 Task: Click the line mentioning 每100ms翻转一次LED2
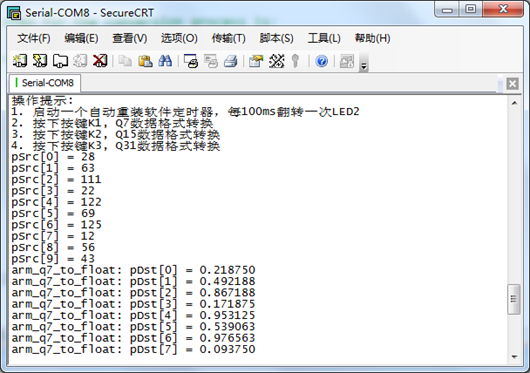[x=185, y=111]
